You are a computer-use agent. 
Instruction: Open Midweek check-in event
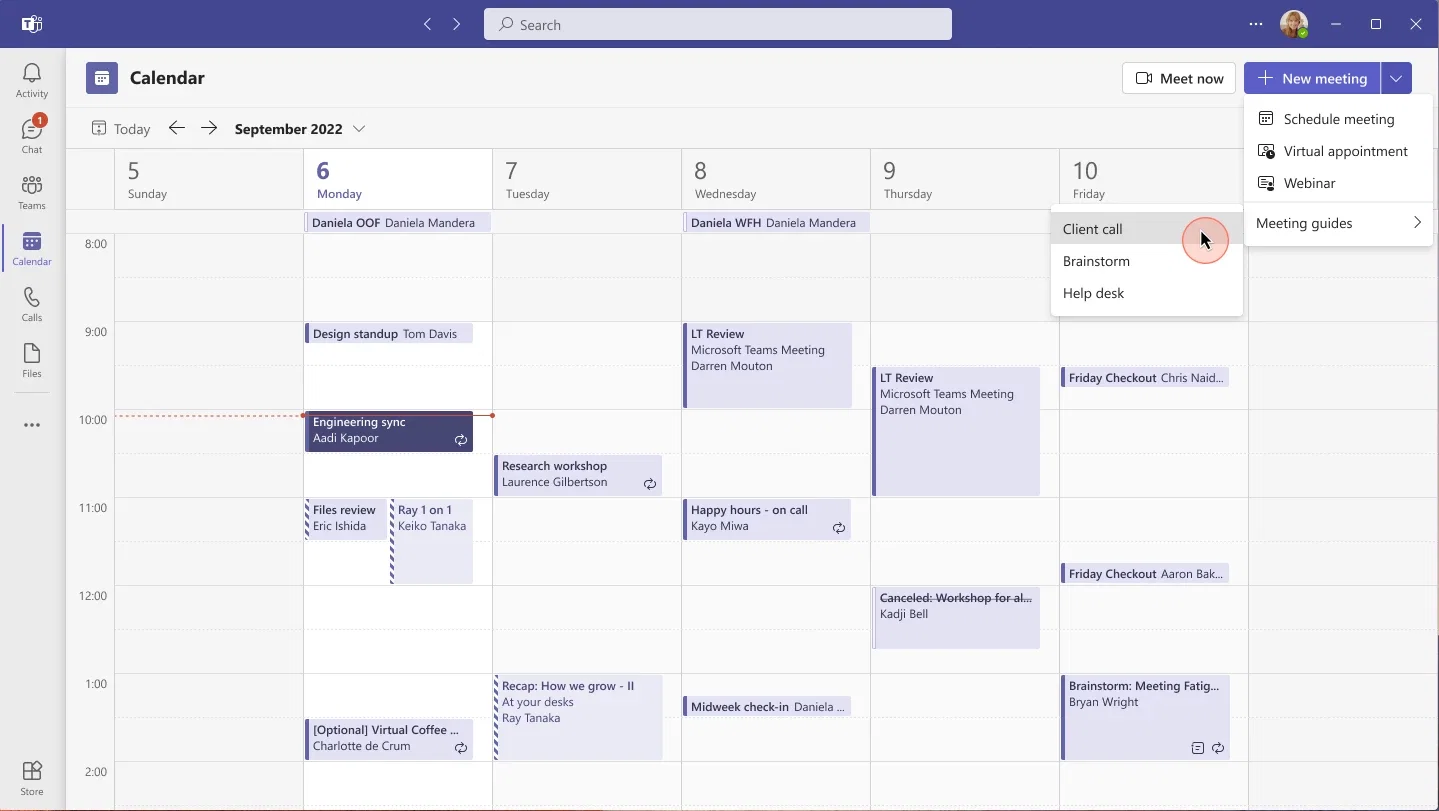[767, 707]
